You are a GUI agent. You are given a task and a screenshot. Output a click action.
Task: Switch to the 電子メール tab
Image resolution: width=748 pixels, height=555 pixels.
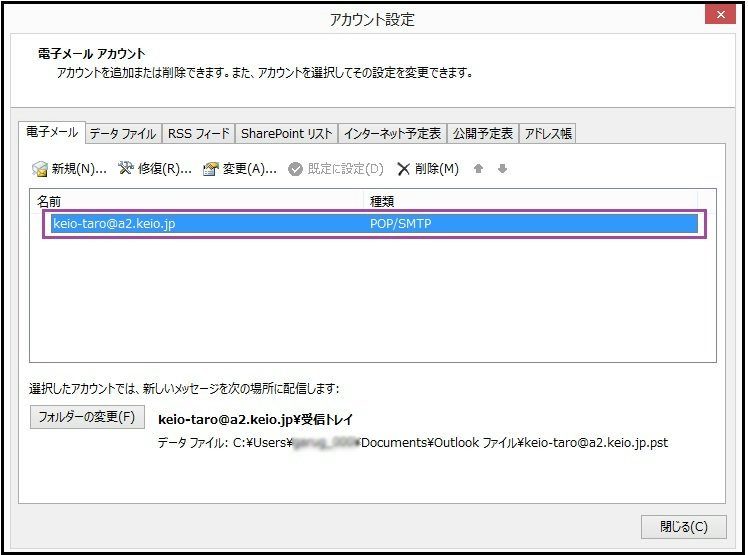tap(51, 133)
